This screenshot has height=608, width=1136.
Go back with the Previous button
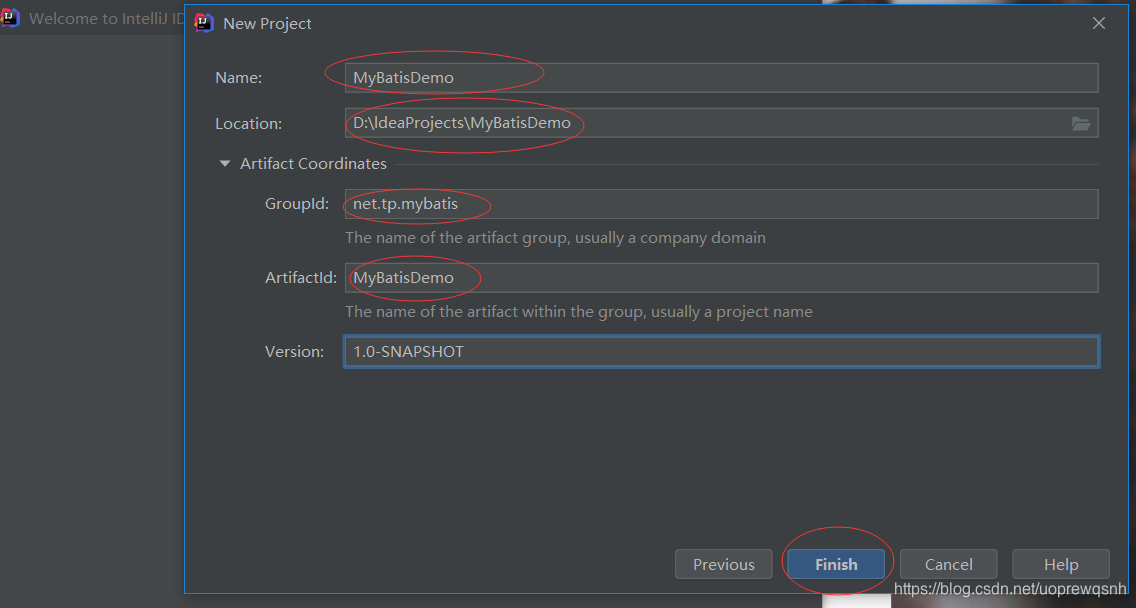coord(723,564)
